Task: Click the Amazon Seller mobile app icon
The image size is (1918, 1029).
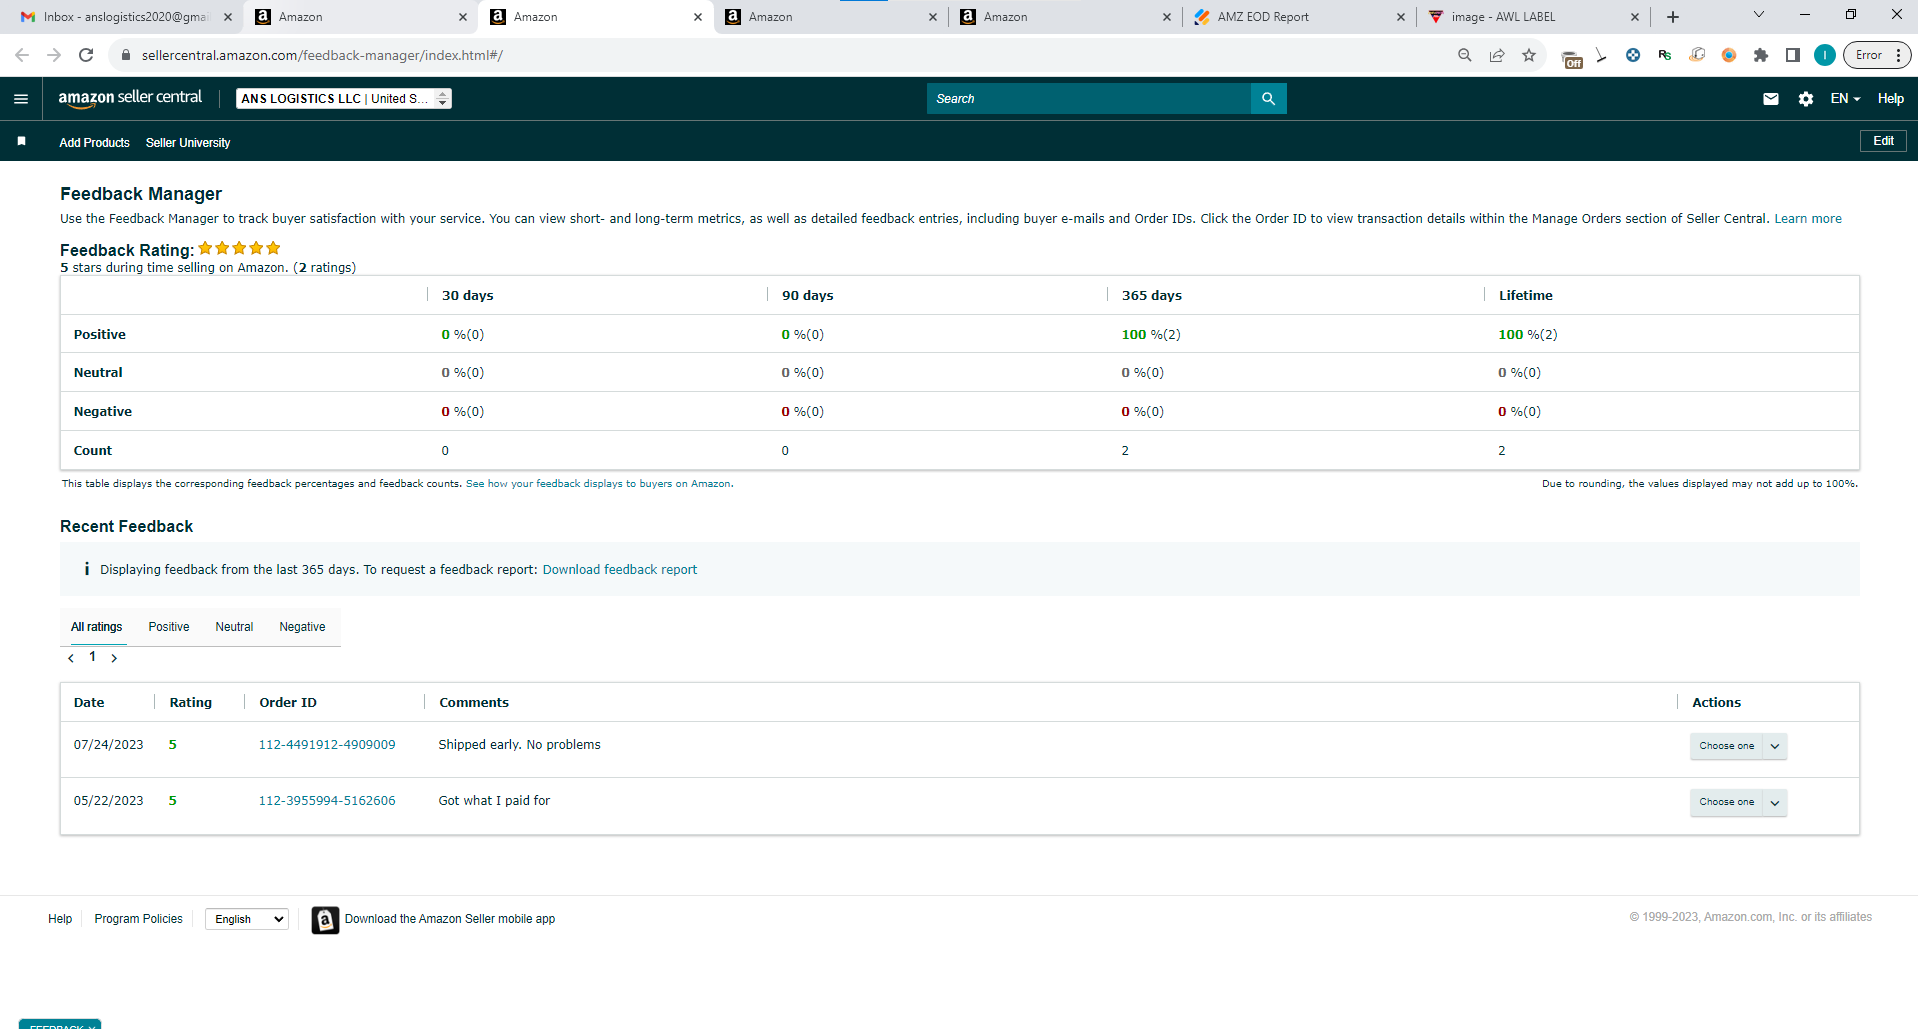Action: pyautogui.click(x=325, y=919)
